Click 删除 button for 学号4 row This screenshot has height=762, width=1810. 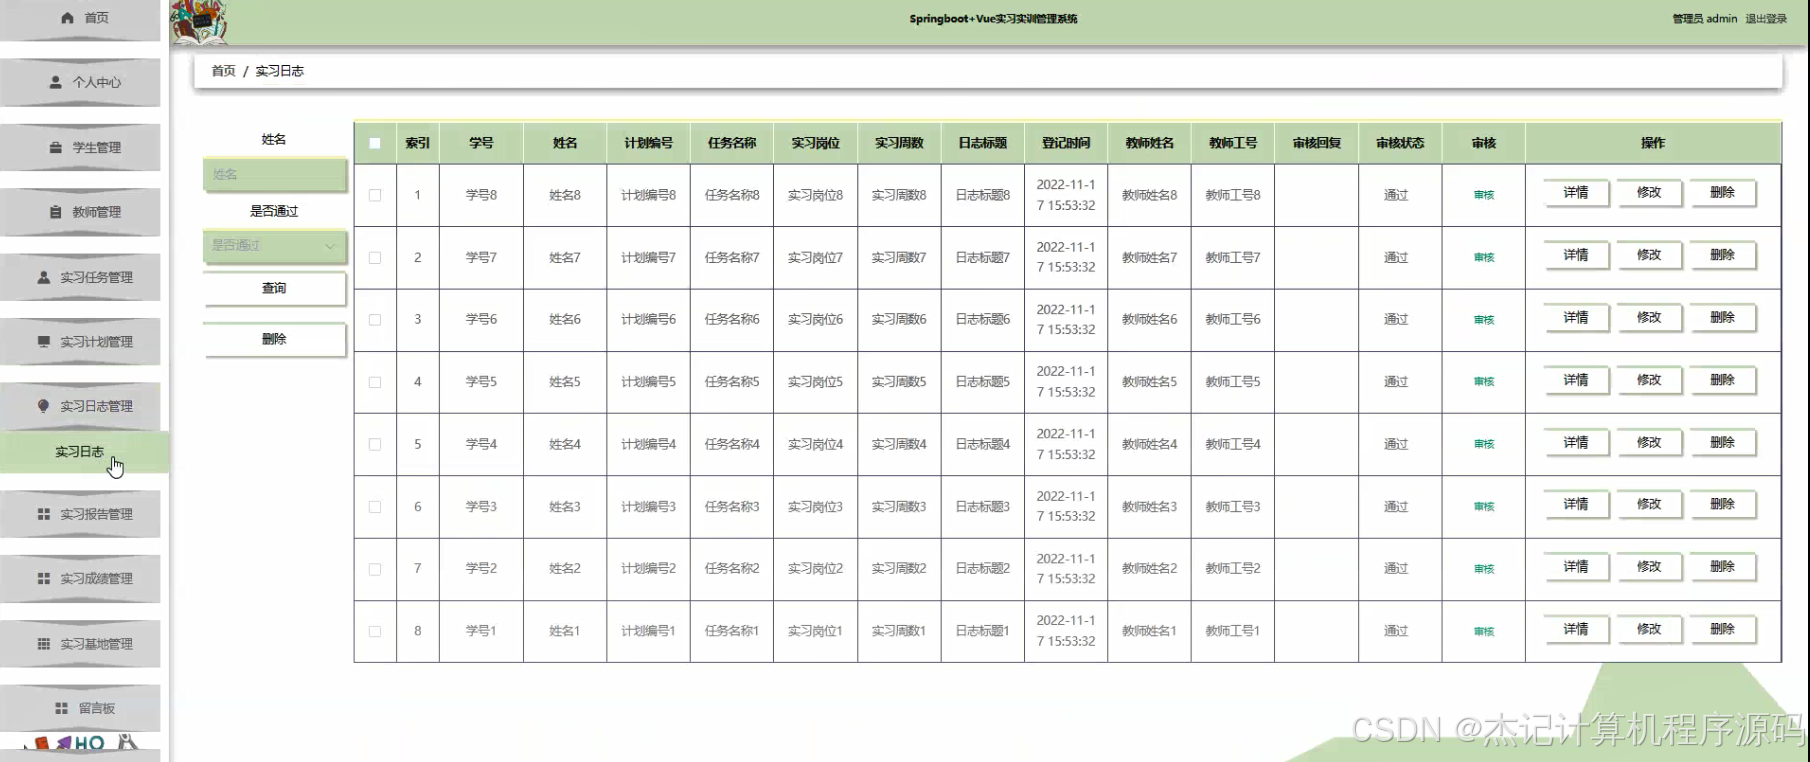1722,442
